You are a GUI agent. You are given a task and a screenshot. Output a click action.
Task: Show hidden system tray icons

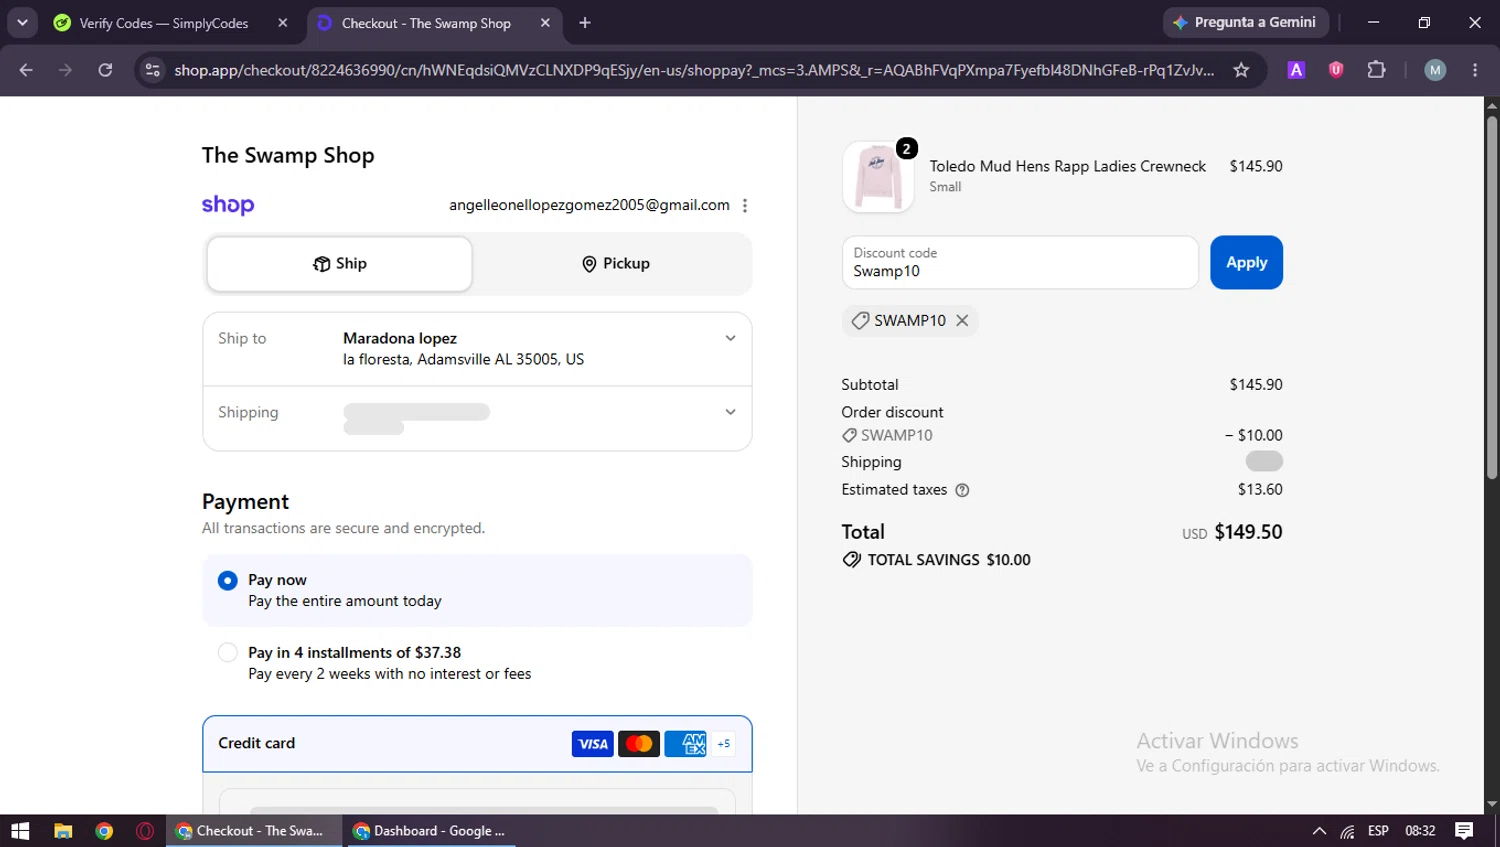[1319, 831]
